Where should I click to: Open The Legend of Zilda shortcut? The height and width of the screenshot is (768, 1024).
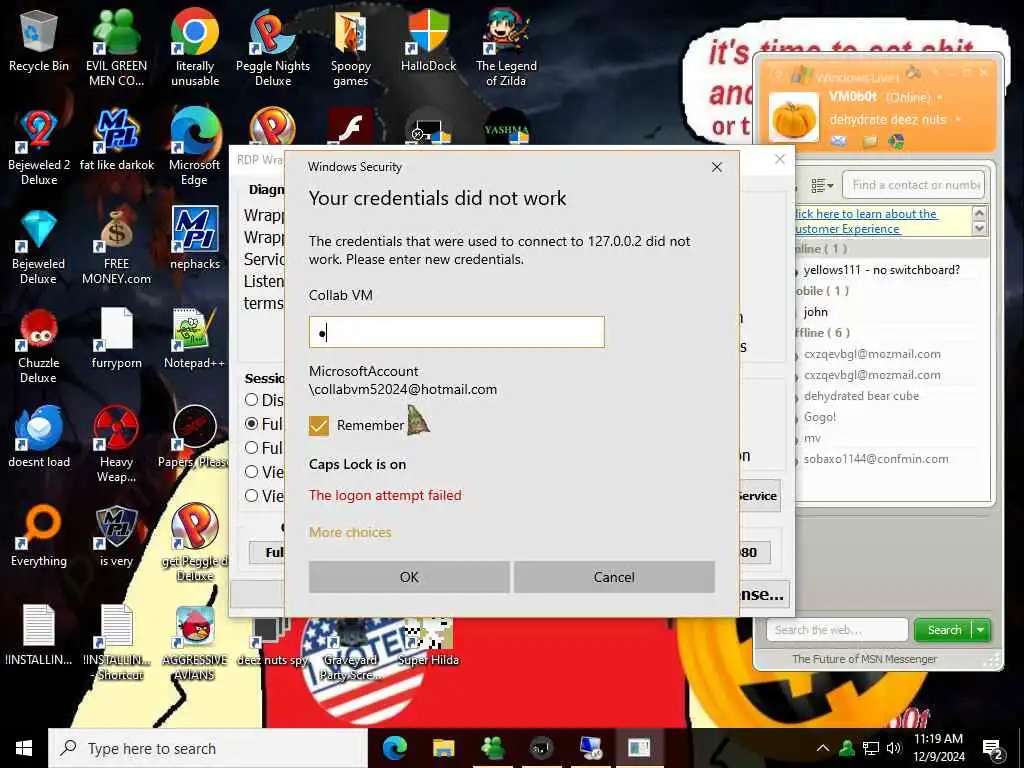[506, 48]
